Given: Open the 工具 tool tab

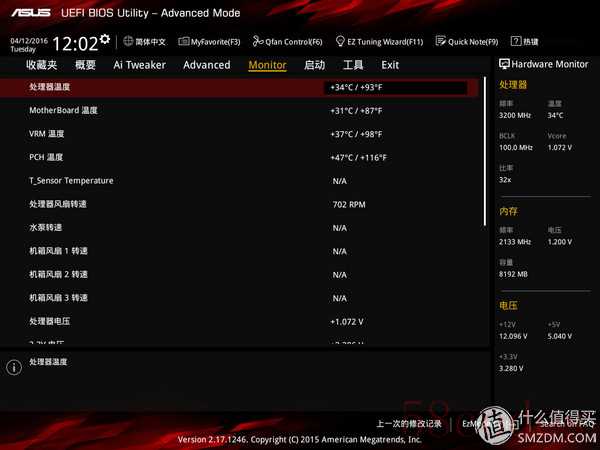Looking at the screenshot, I should tap(353, 65).
